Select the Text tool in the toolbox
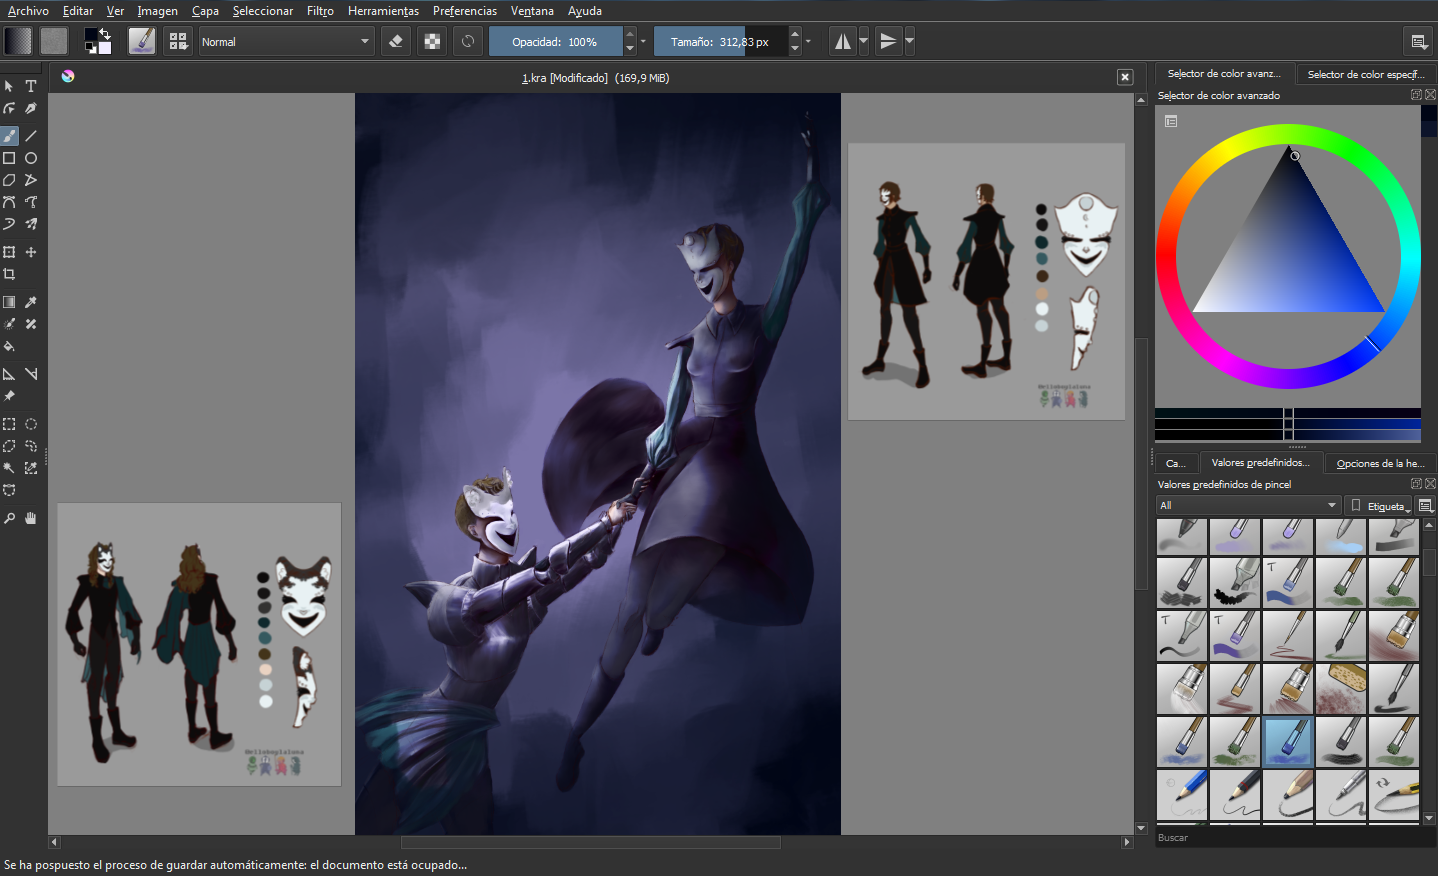Viewport: 1440px width, 876px height. [31, 86]
